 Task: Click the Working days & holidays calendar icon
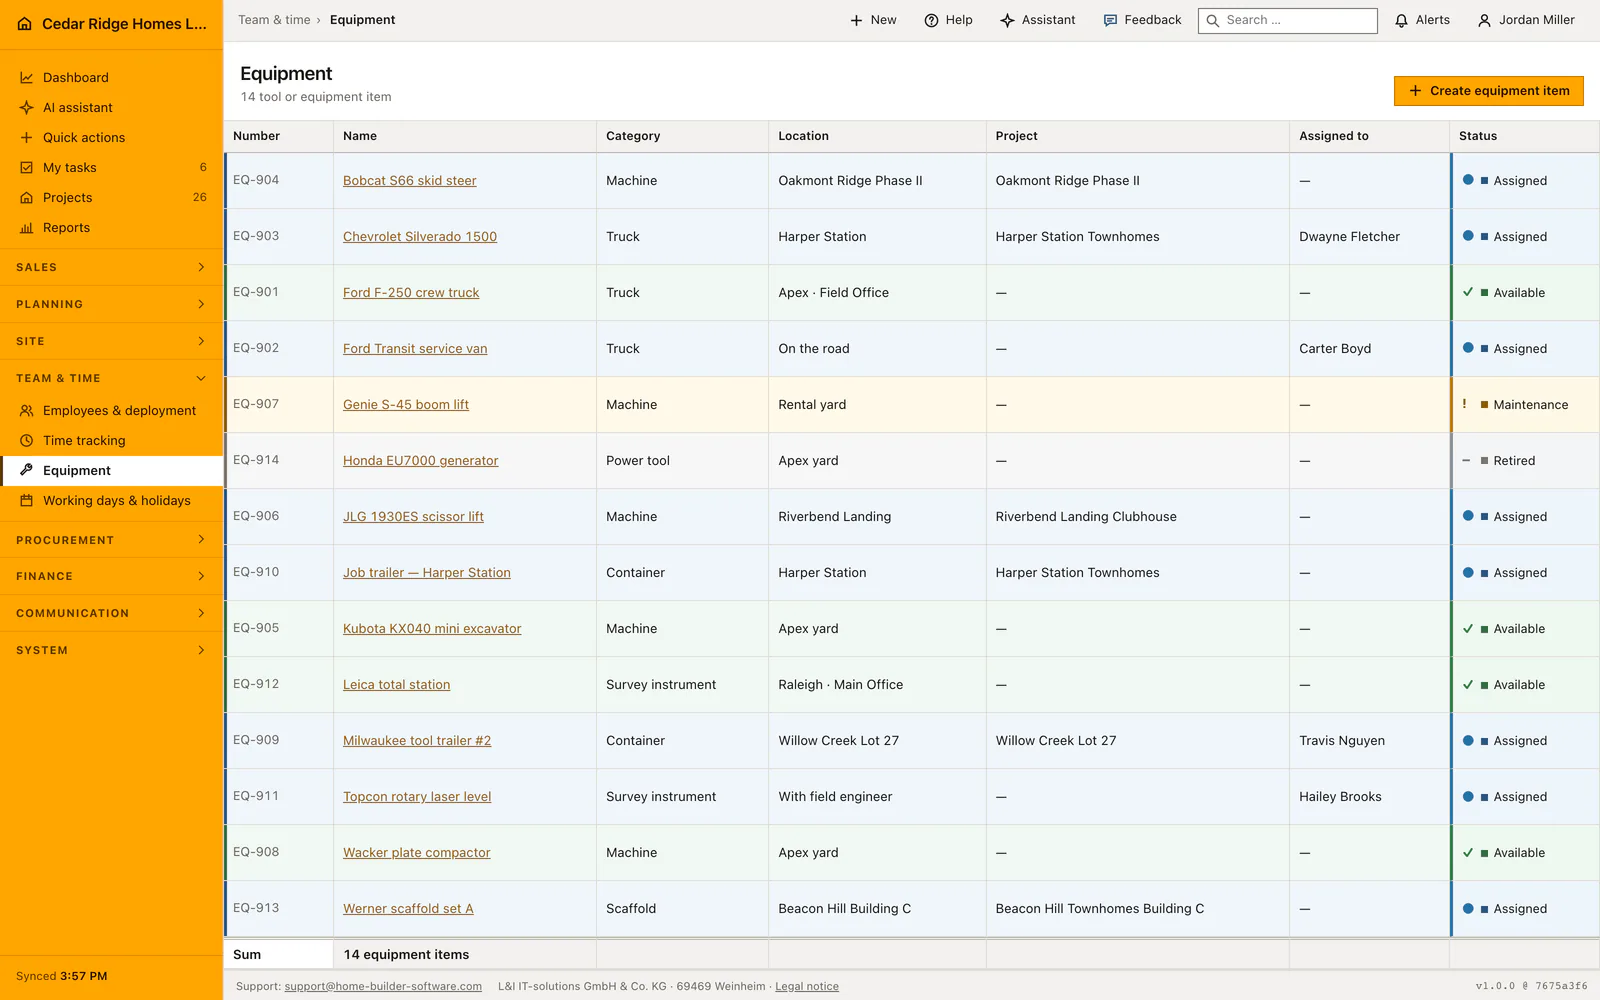(x=27, y=501)
